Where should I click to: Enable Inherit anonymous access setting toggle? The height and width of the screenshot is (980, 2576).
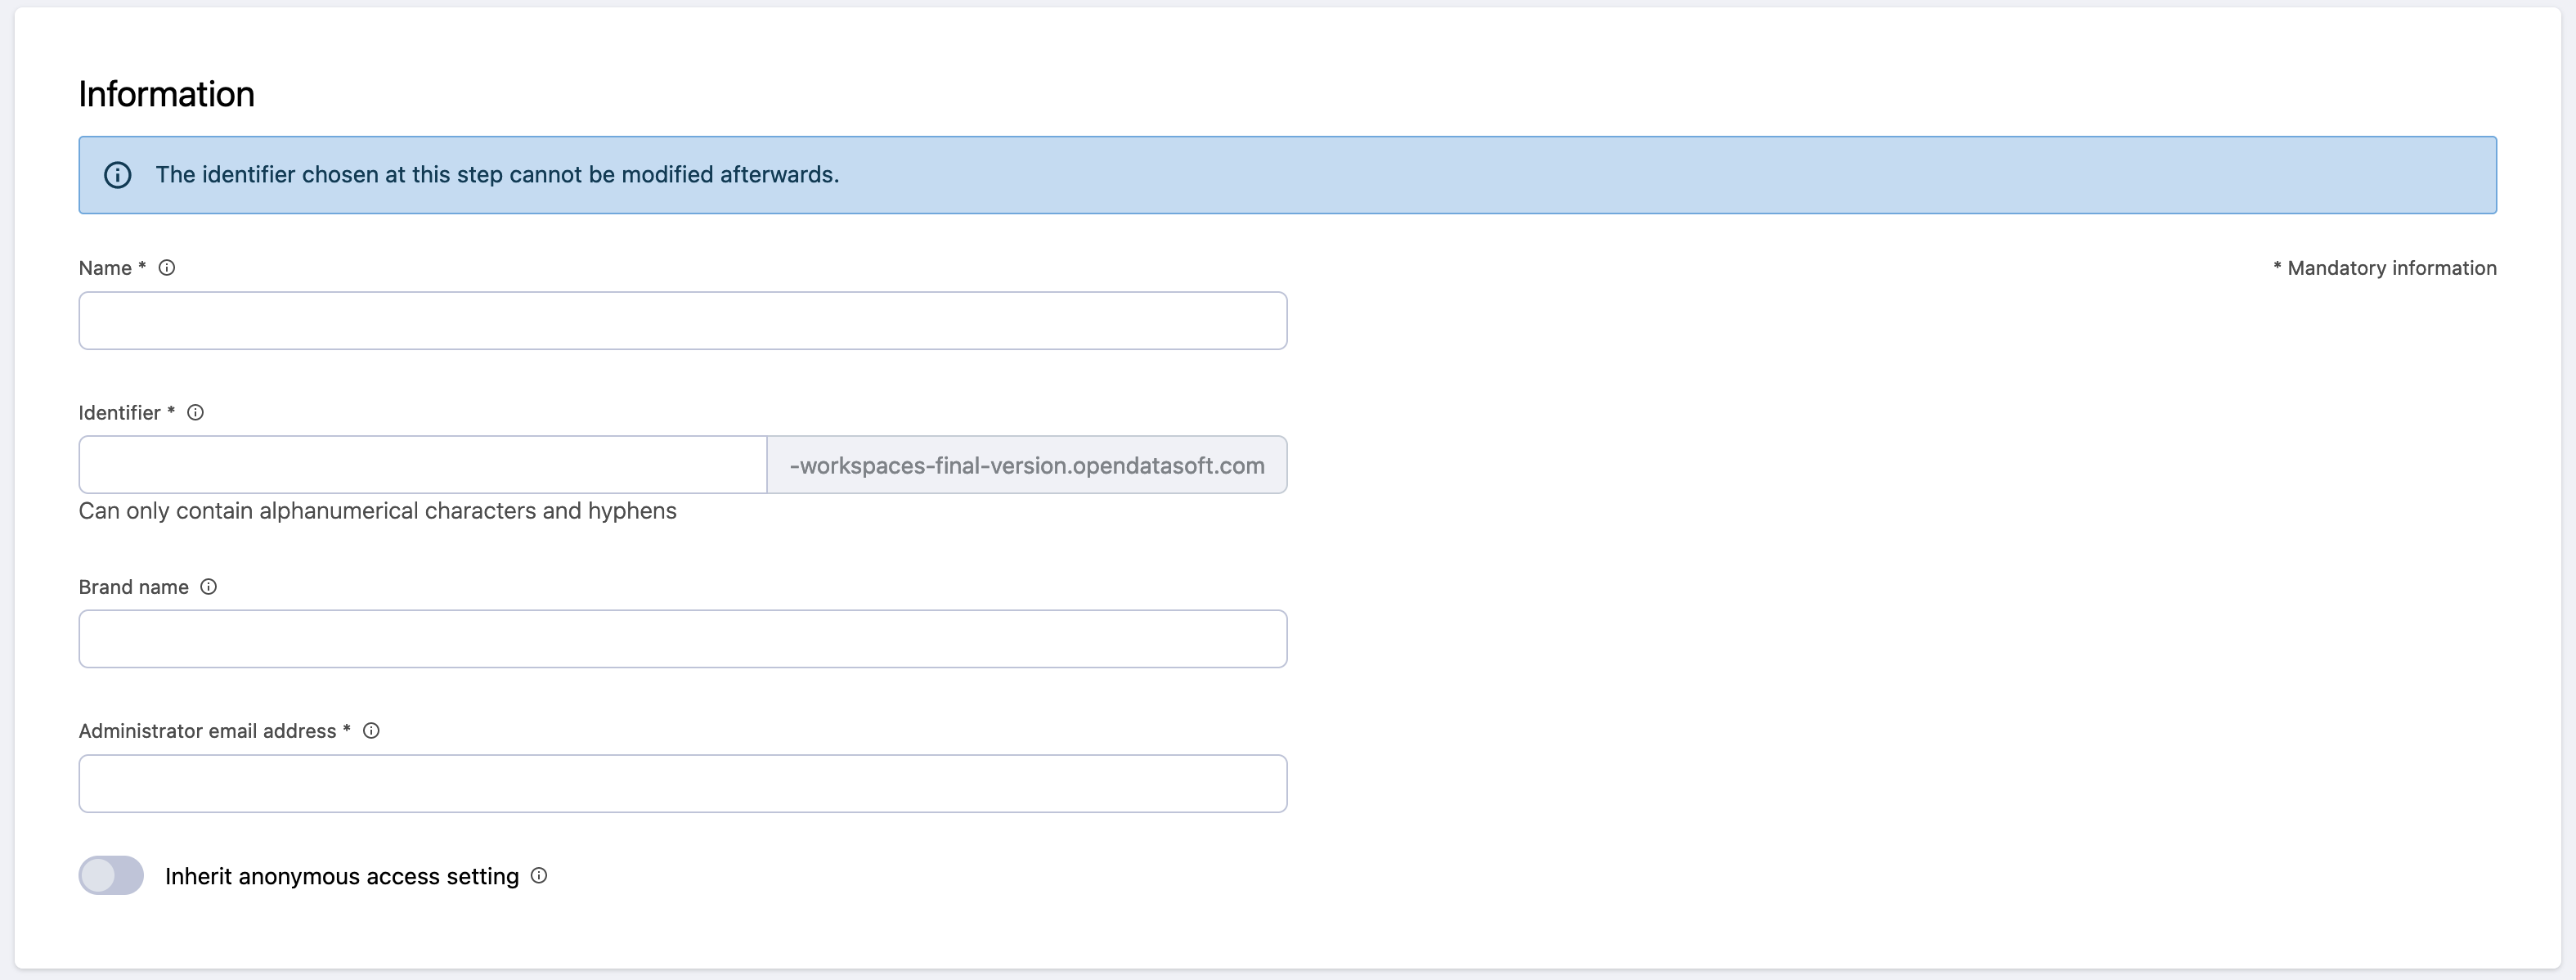coord(111,876)
